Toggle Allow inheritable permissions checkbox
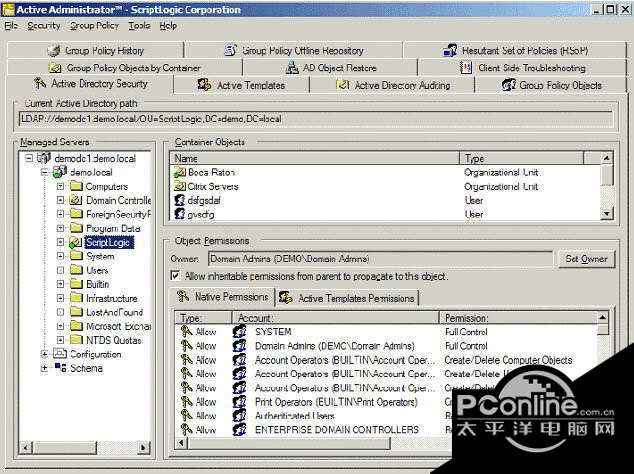Image resolution: width=634 pixels, height=474 pixels. pos(176,276)
